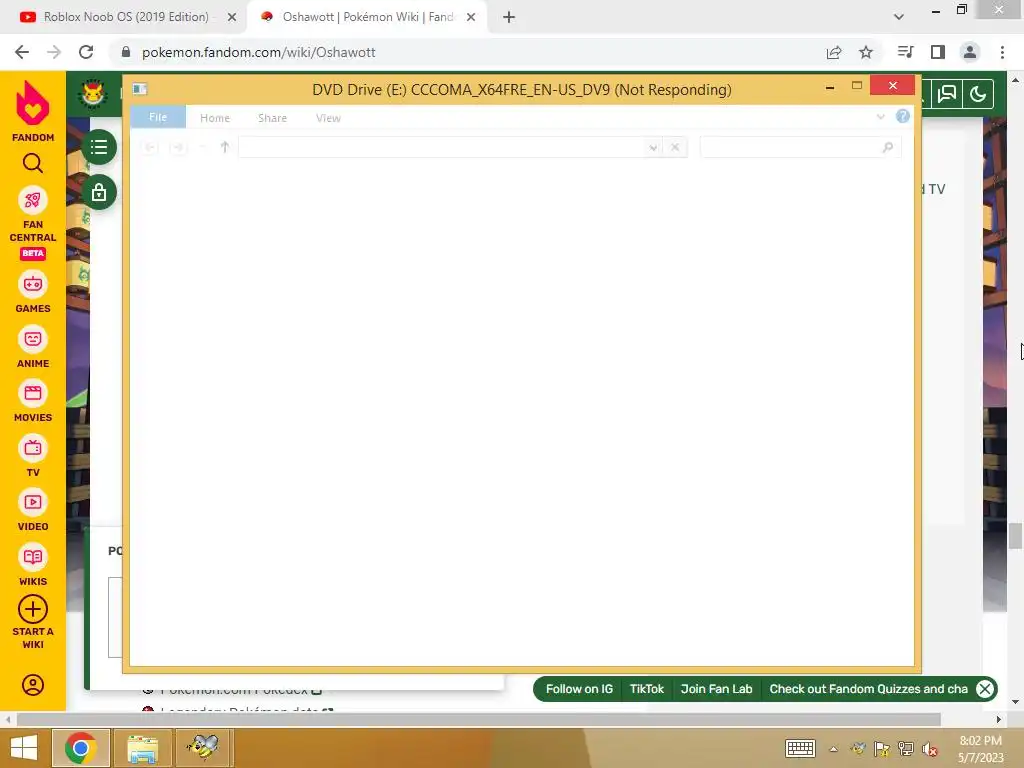Open Explorer address bar history dropdown
Viewport: 1024px width, 768px height.
652,148
